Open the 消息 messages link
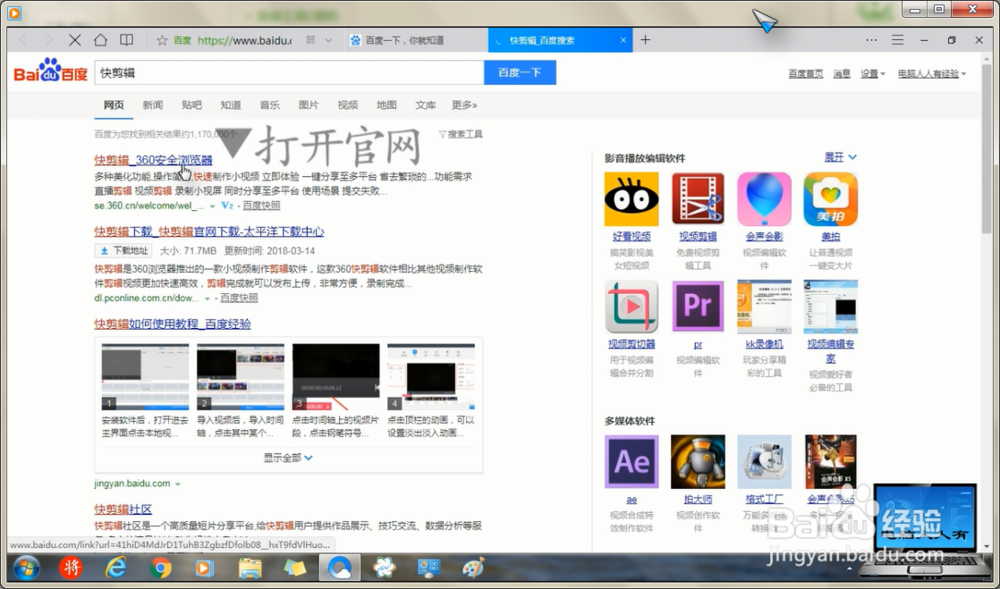 pos(842,74)
